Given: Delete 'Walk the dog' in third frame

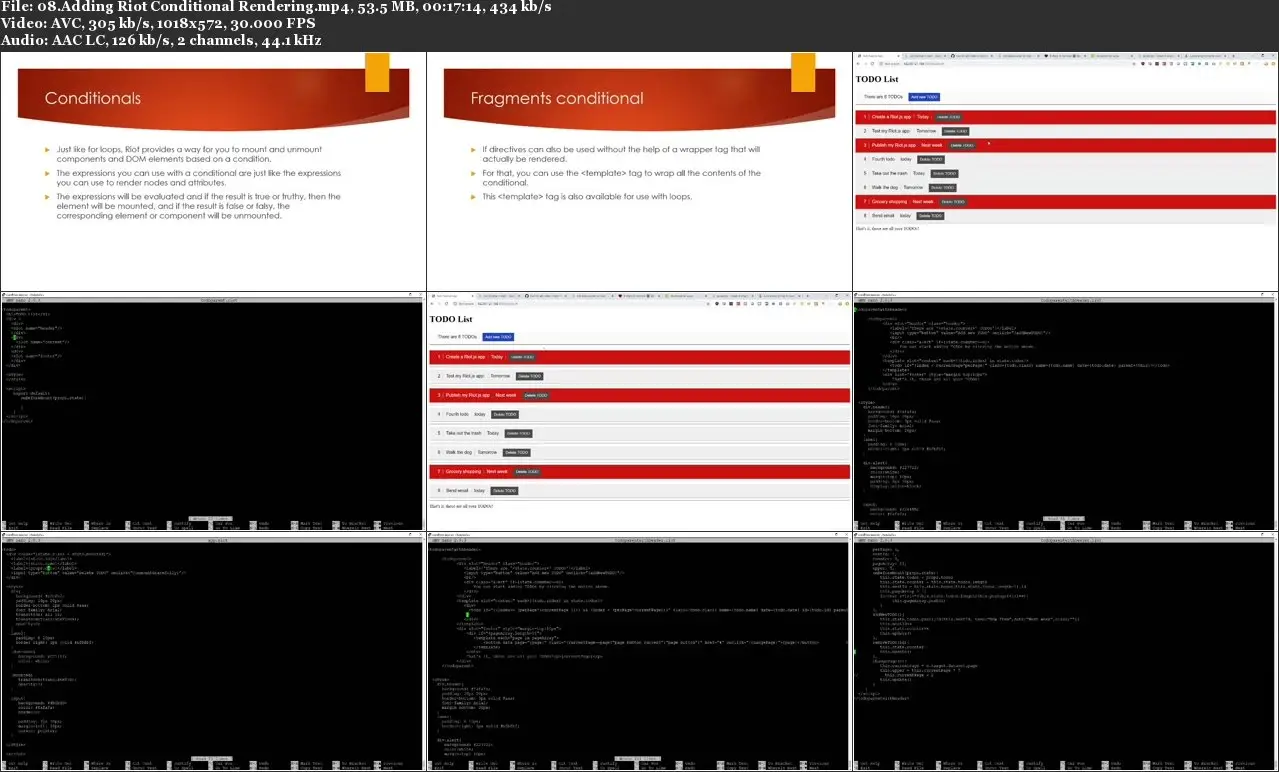Looking at the screenshot, I should [x=943, y=187].
